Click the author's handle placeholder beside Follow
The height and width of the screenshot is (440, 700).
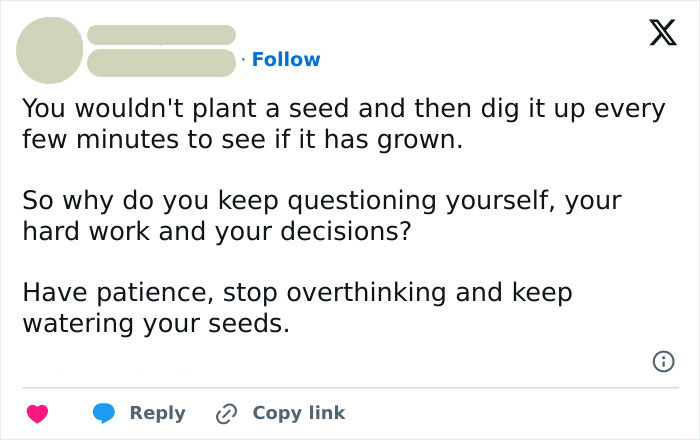[161, 63]
